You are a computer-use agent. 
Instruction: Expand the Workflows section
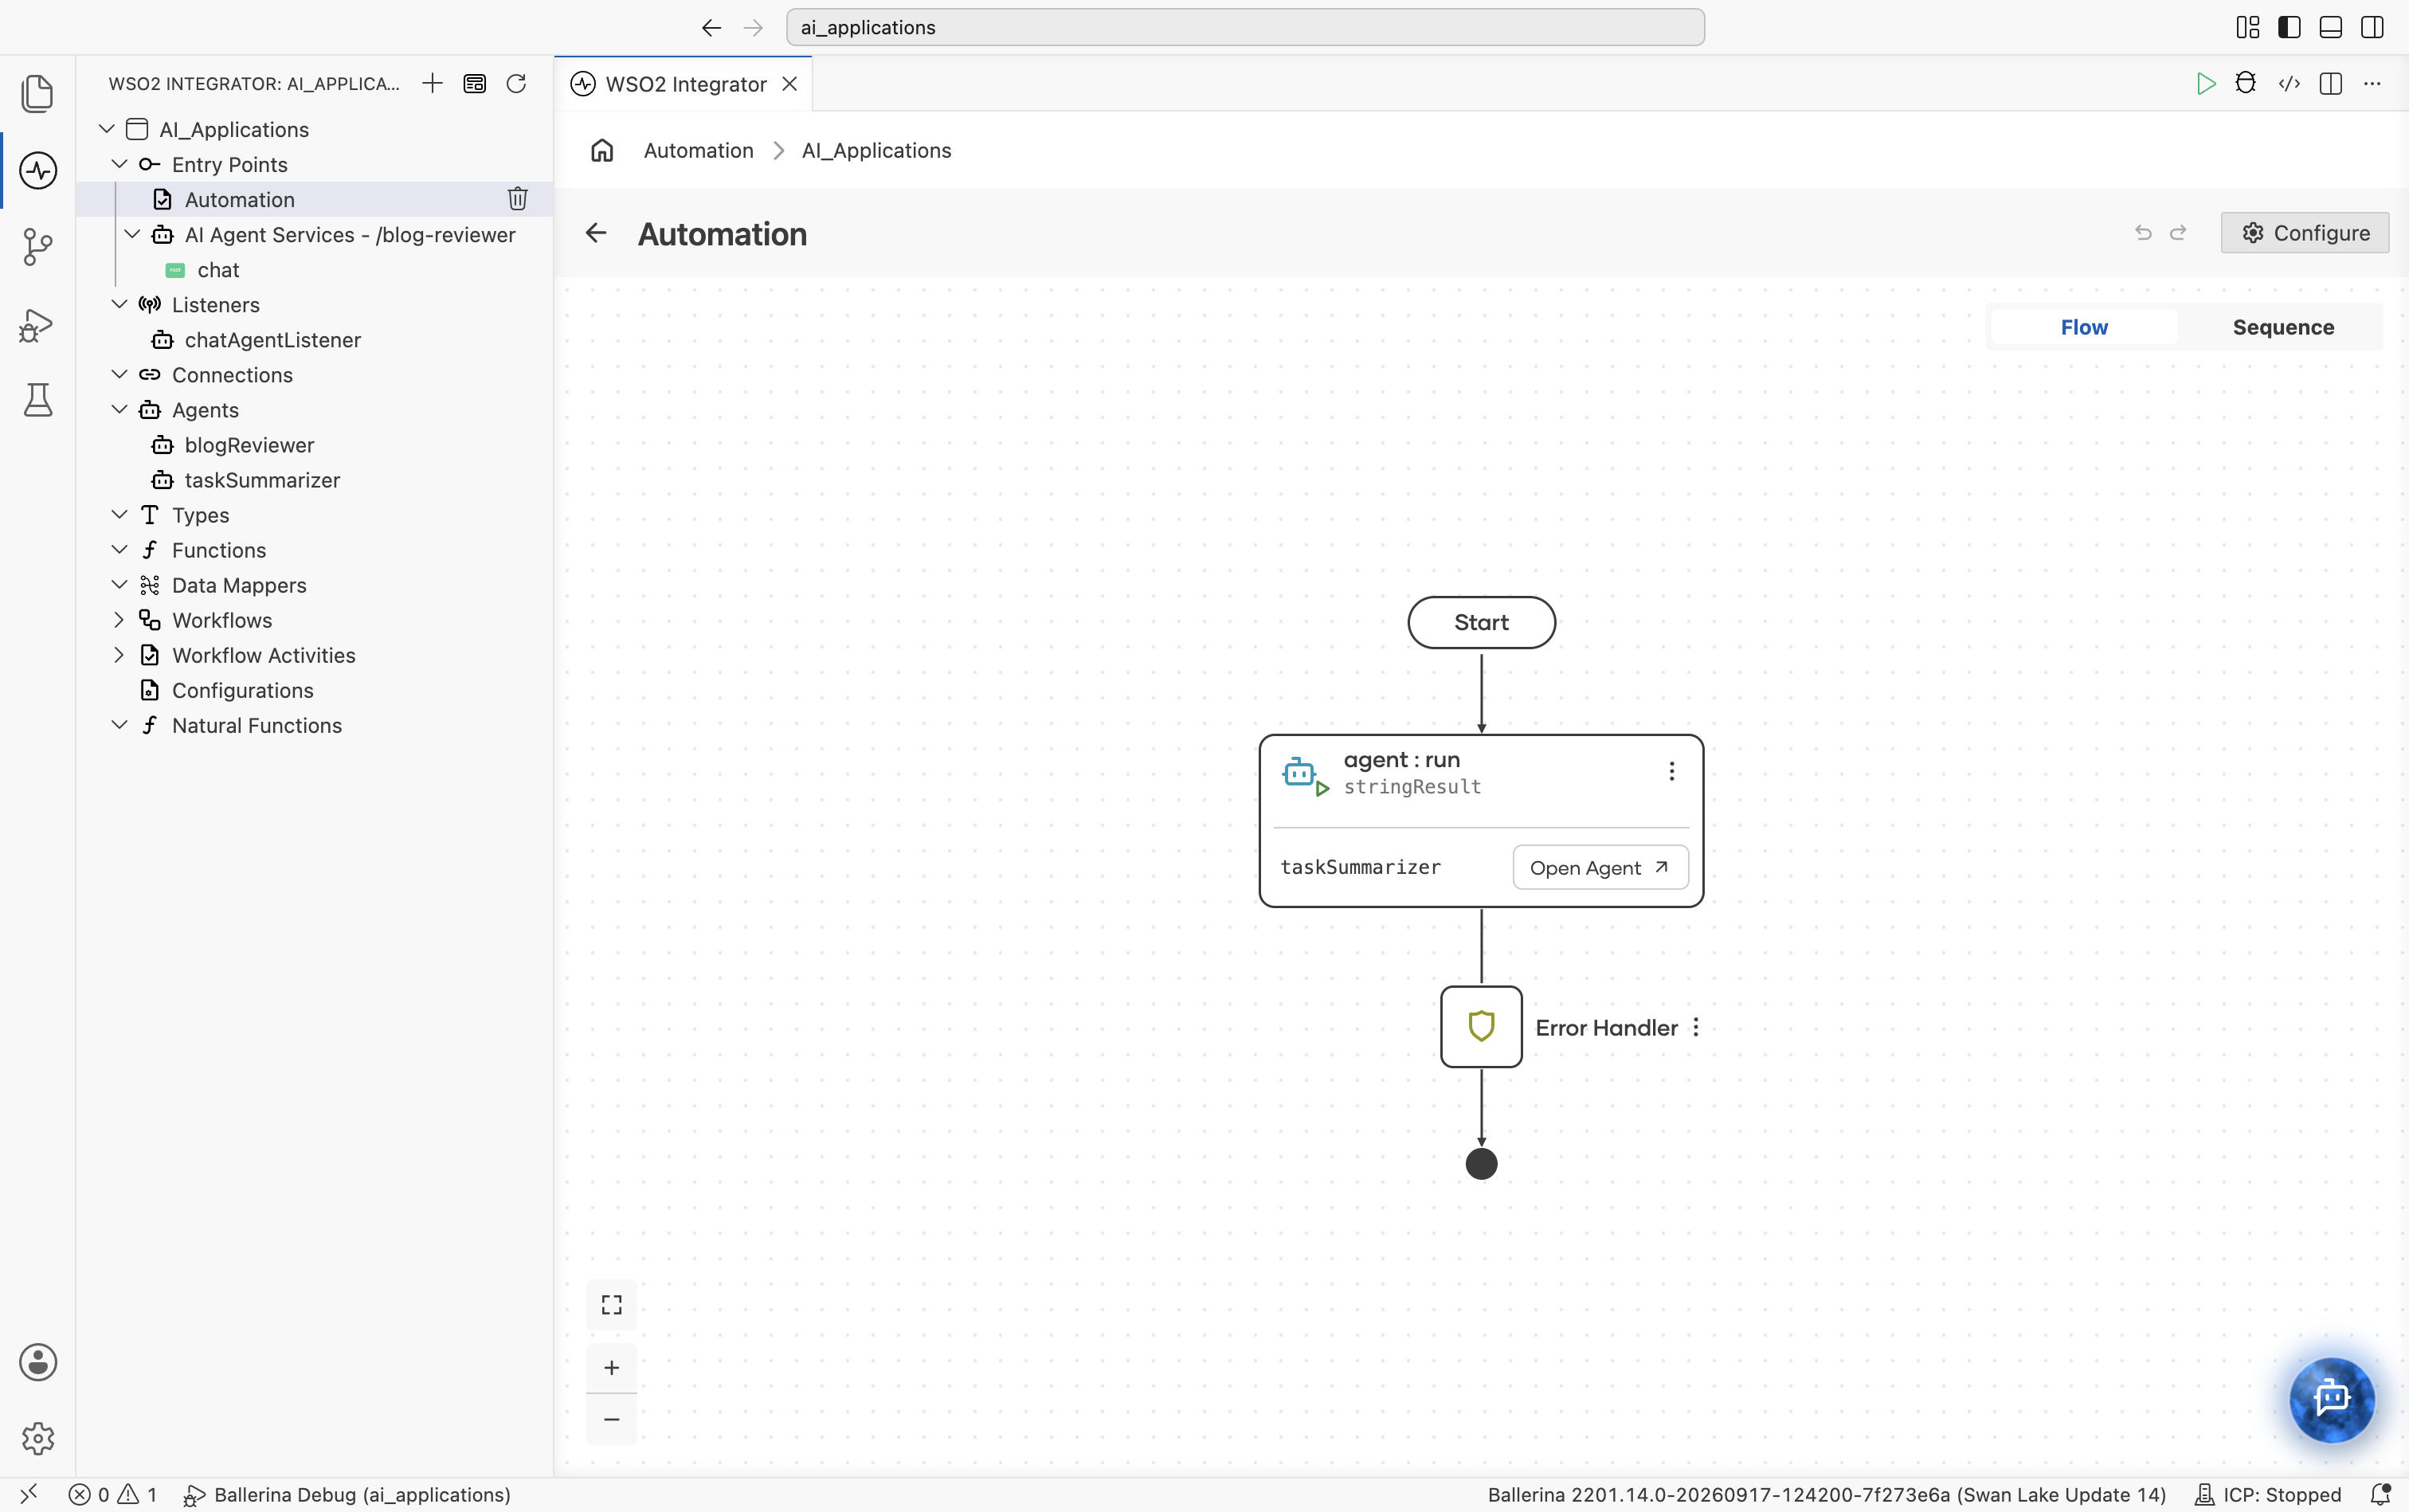119,620
